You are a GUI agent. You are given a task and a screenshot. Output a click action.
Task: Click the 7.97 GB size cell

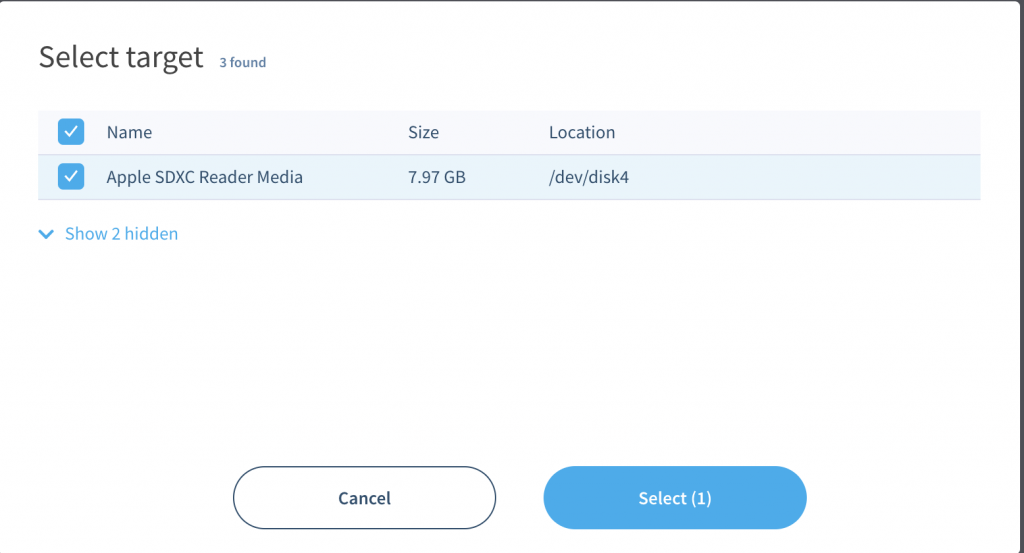437,177
